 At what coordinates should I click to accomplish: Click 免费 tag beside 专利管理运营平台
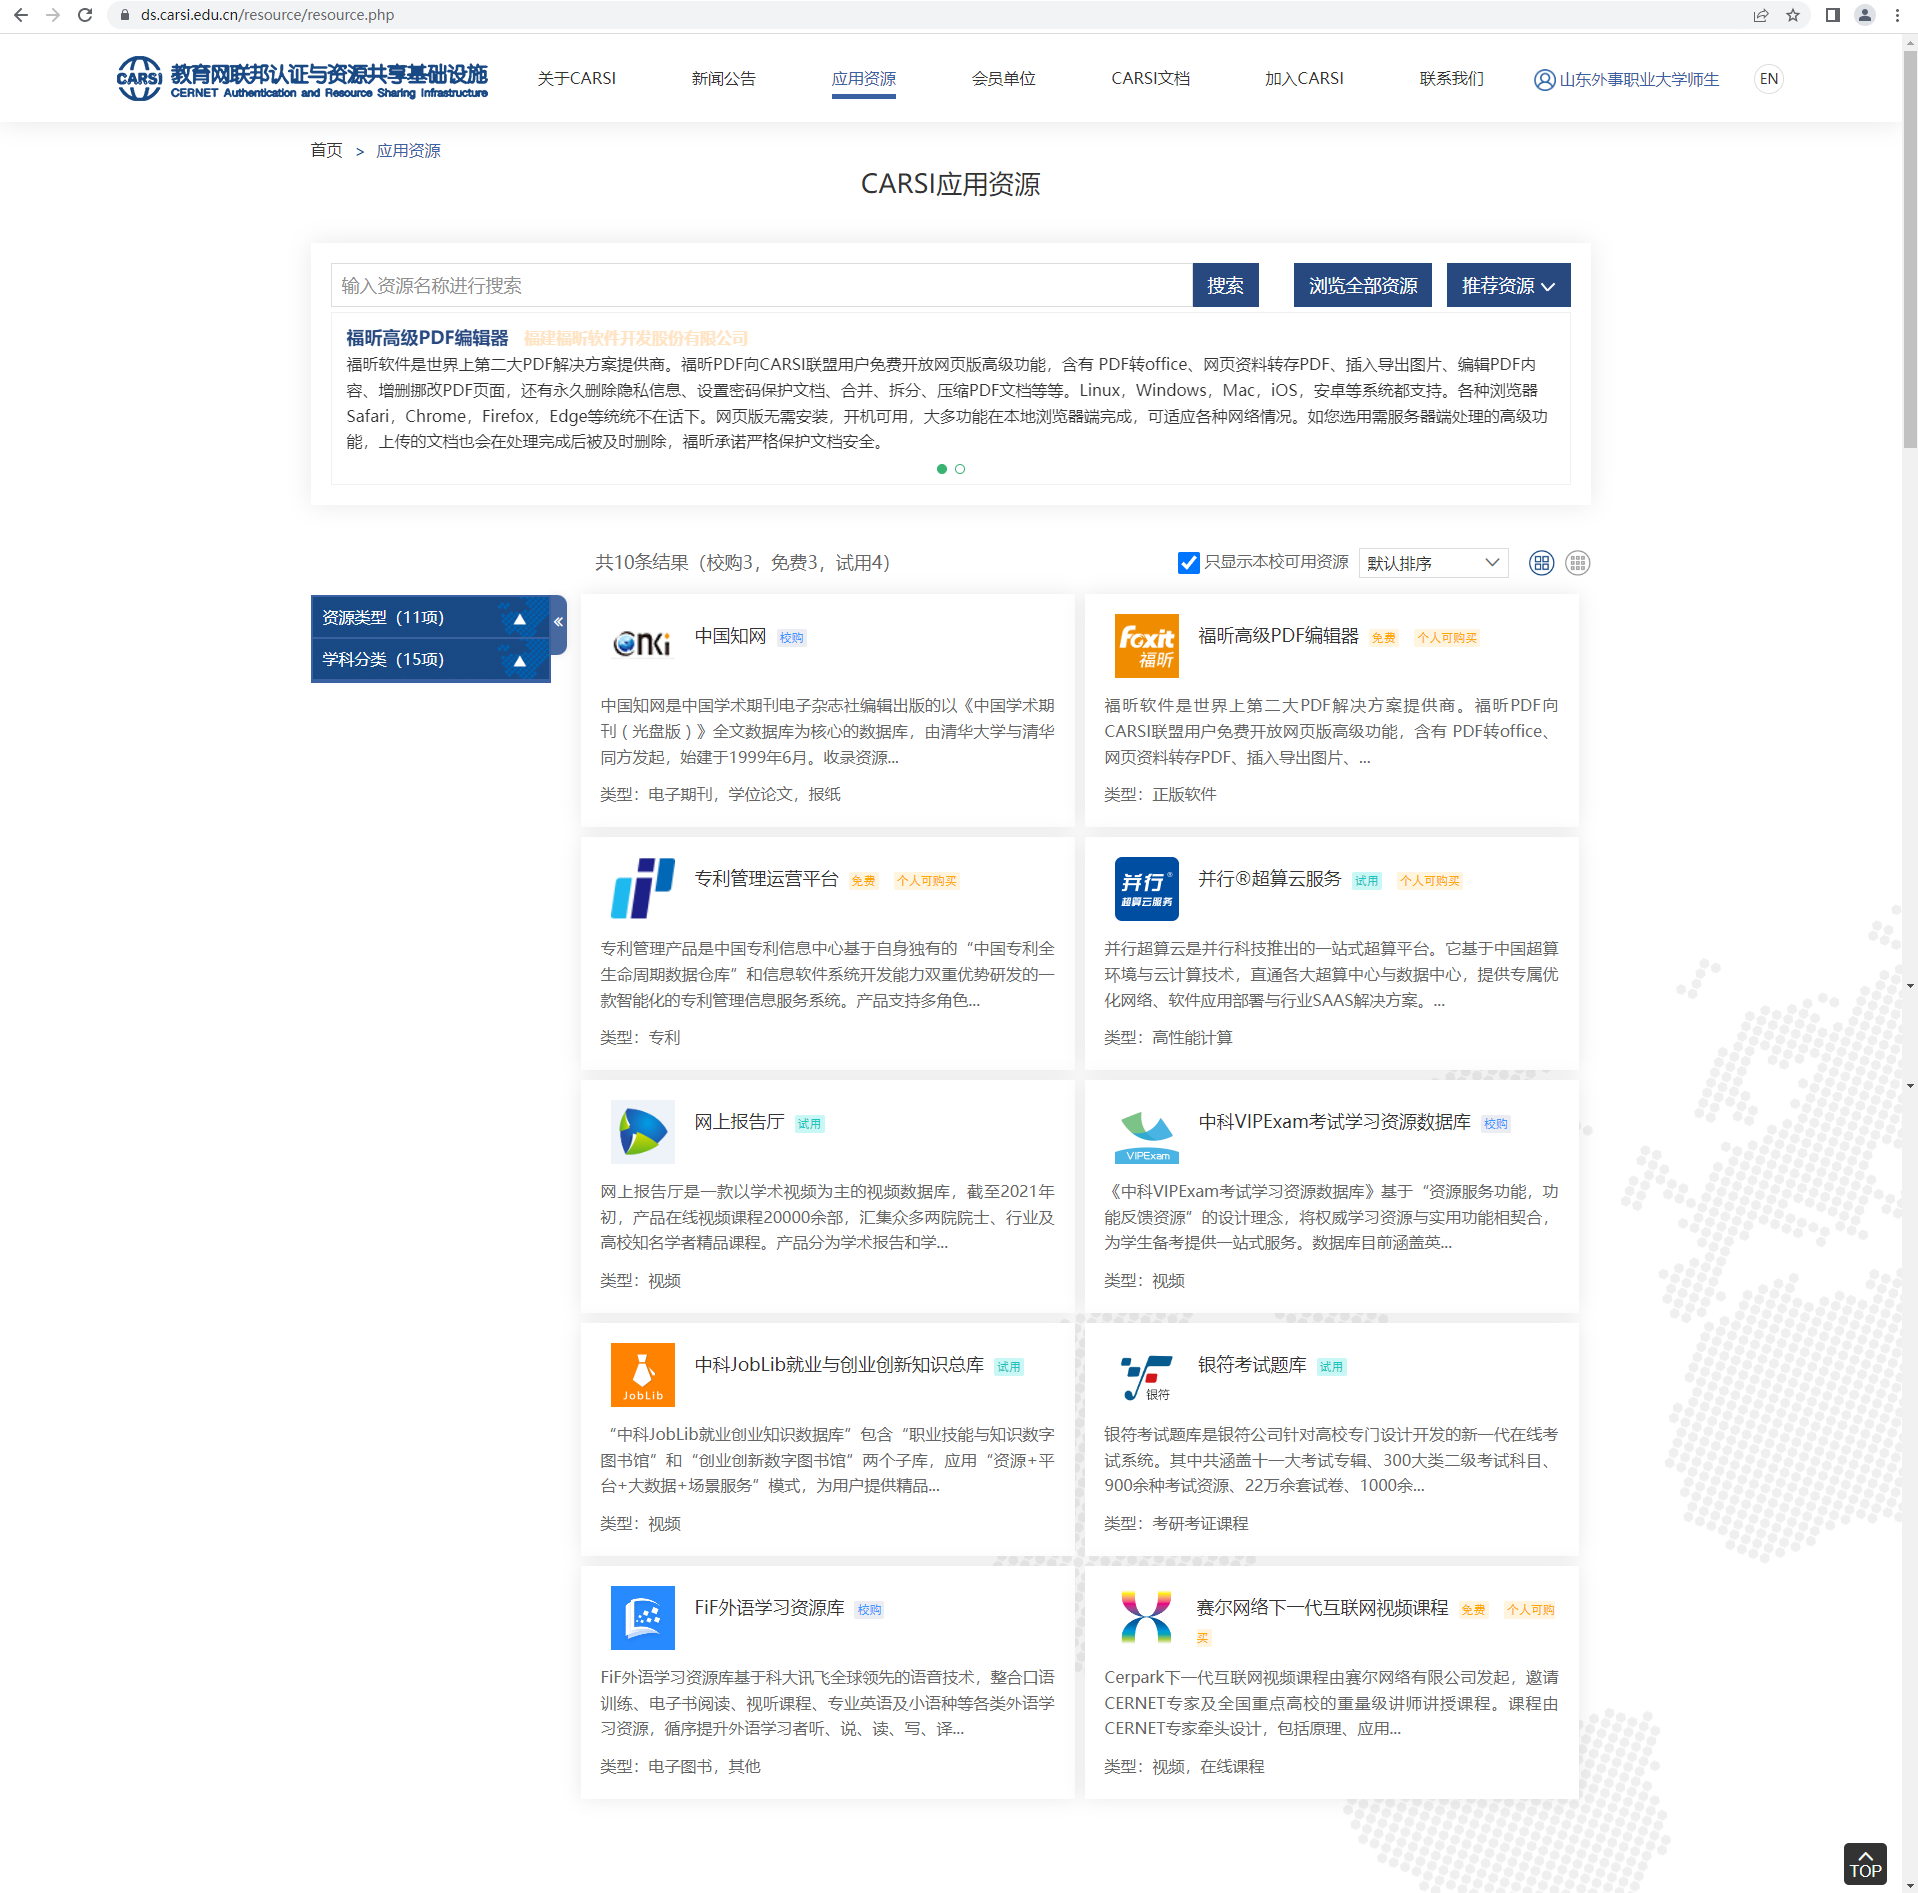coord(863,881)
